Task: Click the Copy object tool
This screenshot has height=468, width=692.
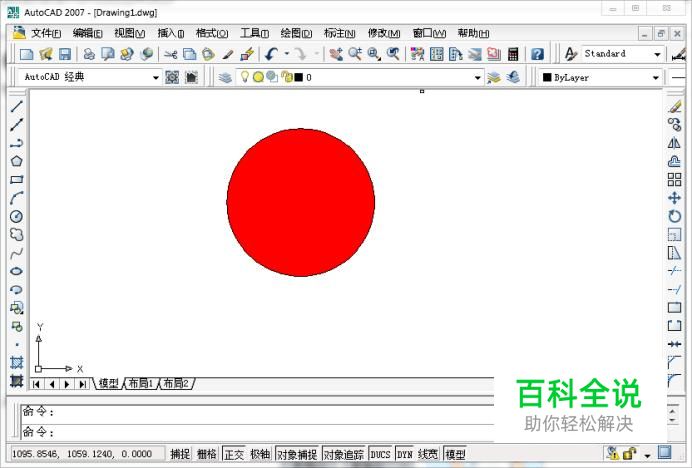Action: point(674,125)
